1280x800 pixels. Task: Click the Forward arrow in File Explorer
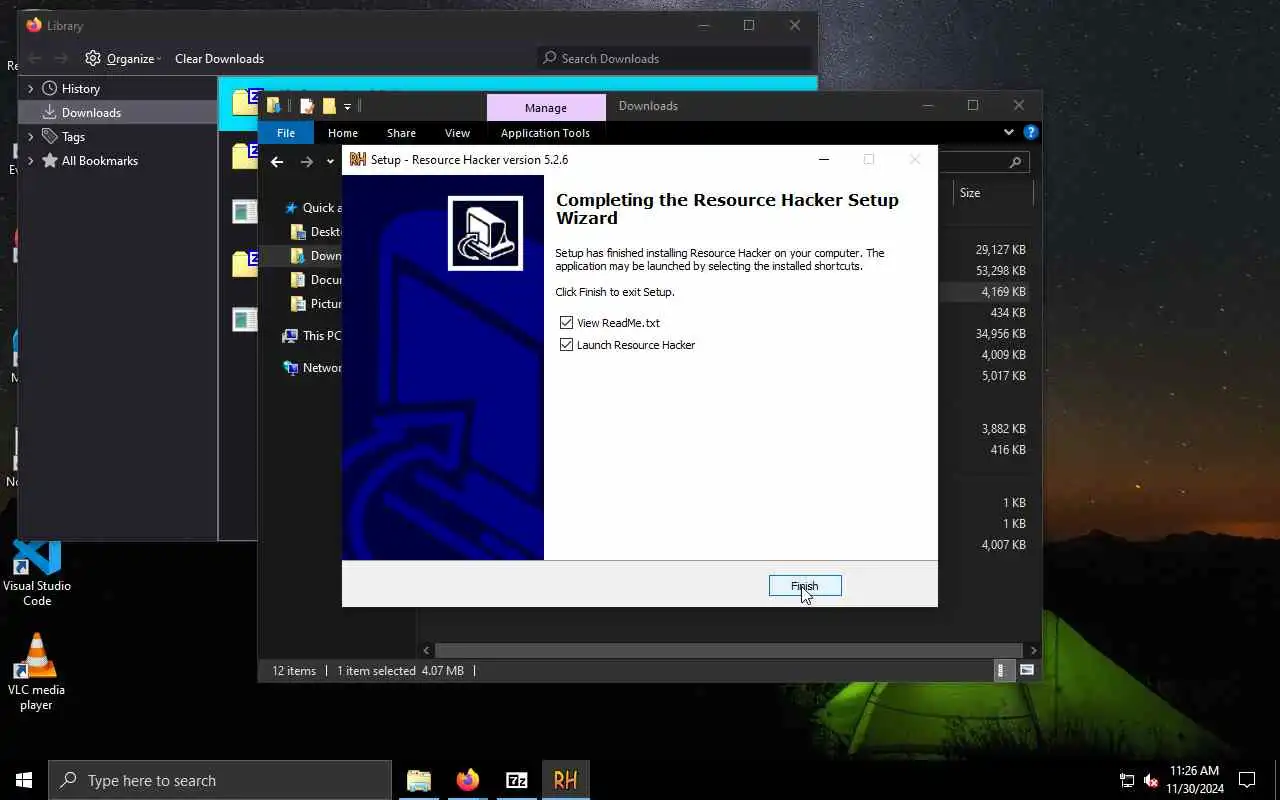tap(307, 162)
